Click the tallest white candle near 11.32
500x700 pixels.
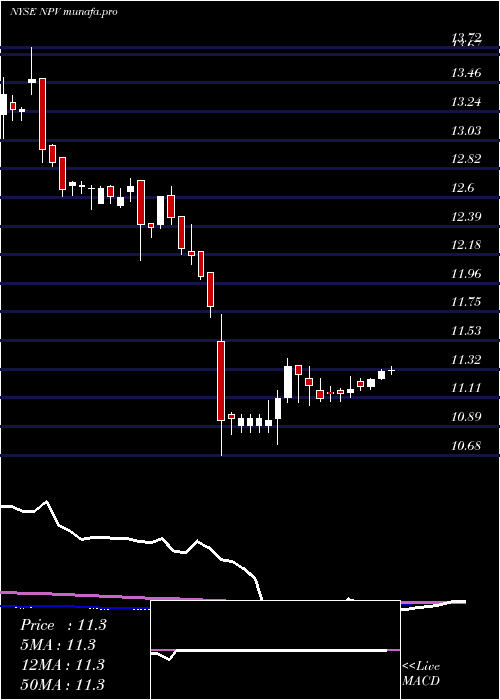pyautogui.click(x=288, y=382)
